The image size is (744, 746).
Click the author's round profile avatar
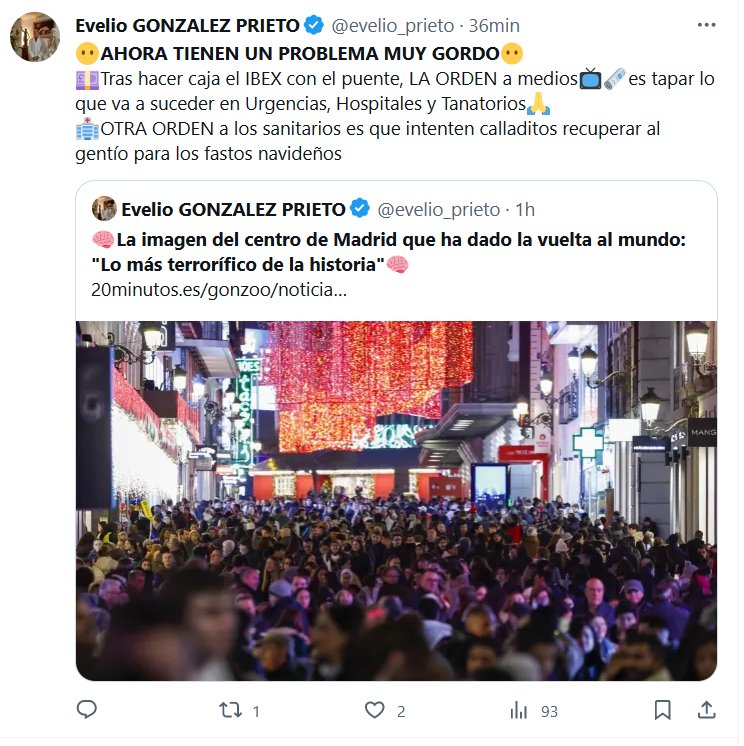[35, 37]
